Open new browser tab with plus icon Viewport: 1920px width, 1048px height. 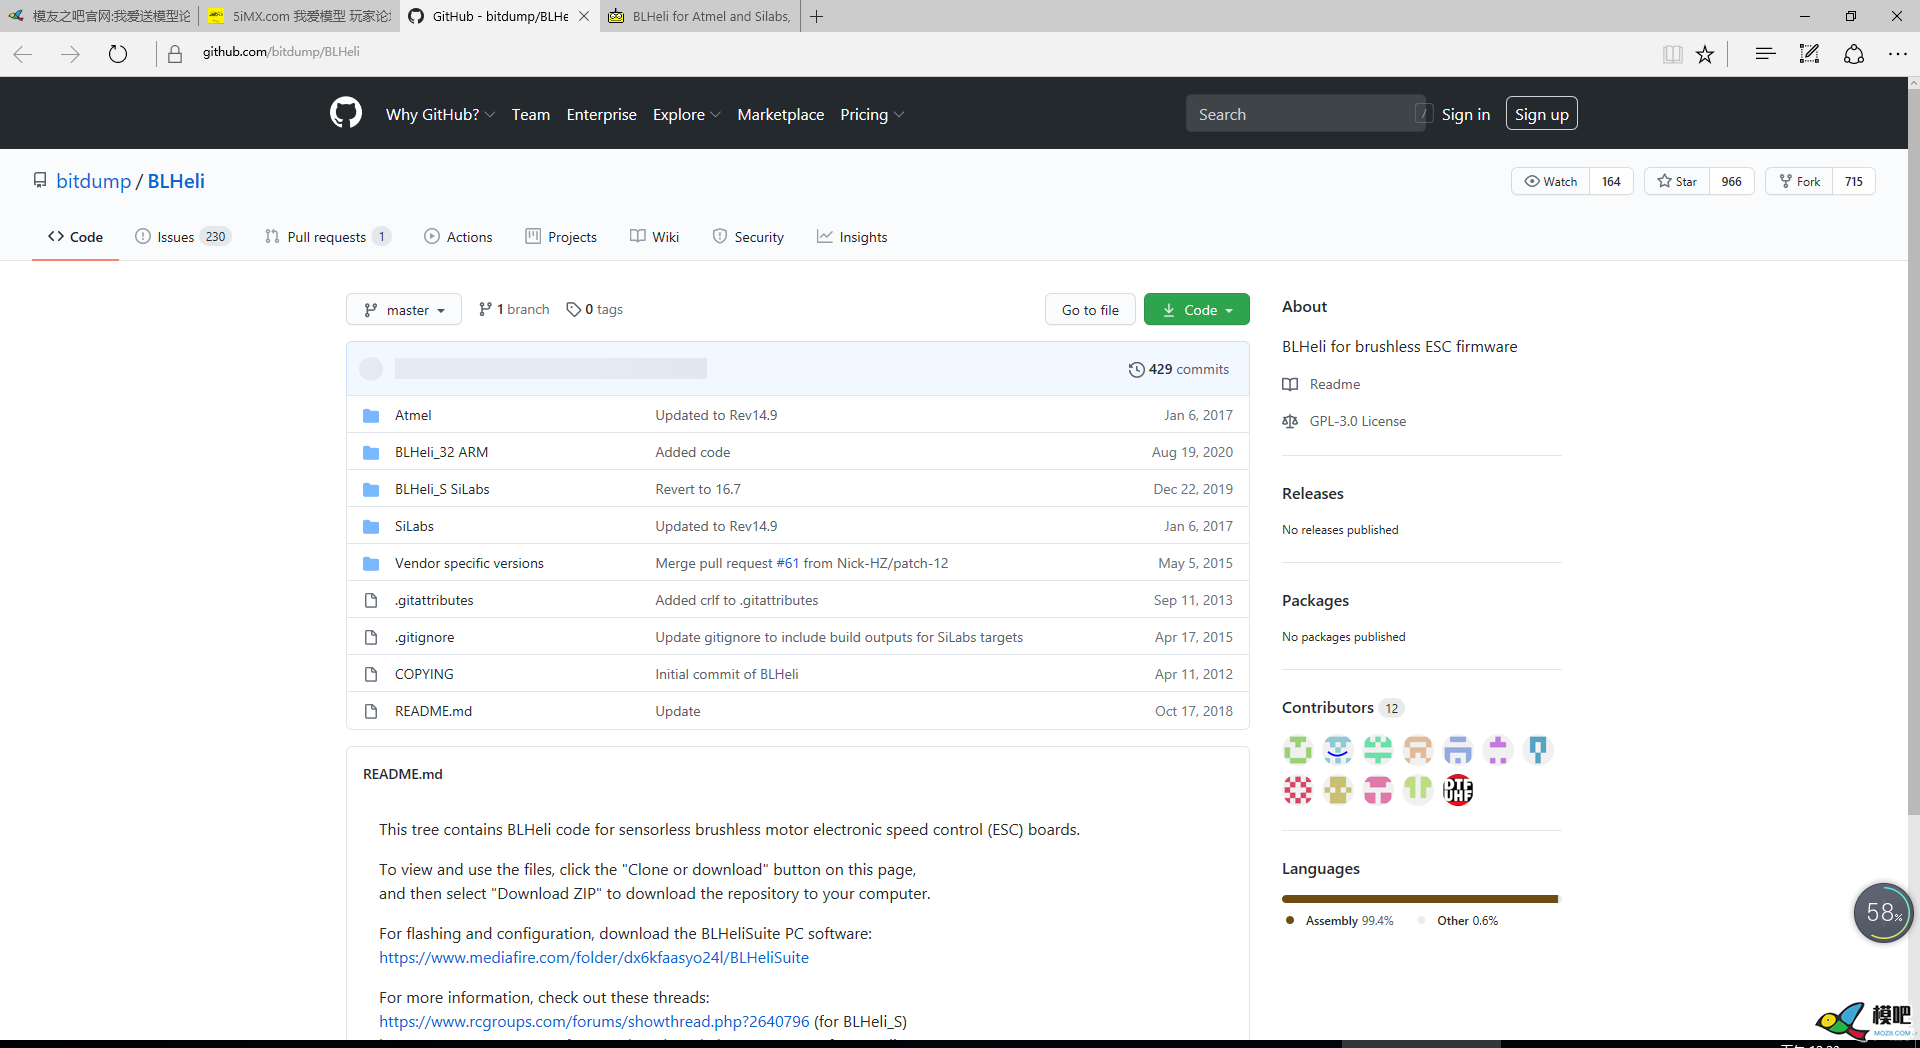click(817, 16)
